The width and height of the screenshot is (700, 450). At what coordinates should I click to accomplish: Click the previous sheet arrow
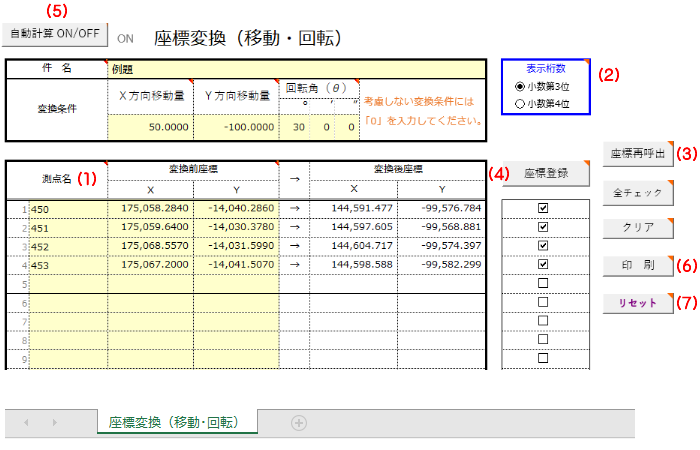tap(26, 422)
